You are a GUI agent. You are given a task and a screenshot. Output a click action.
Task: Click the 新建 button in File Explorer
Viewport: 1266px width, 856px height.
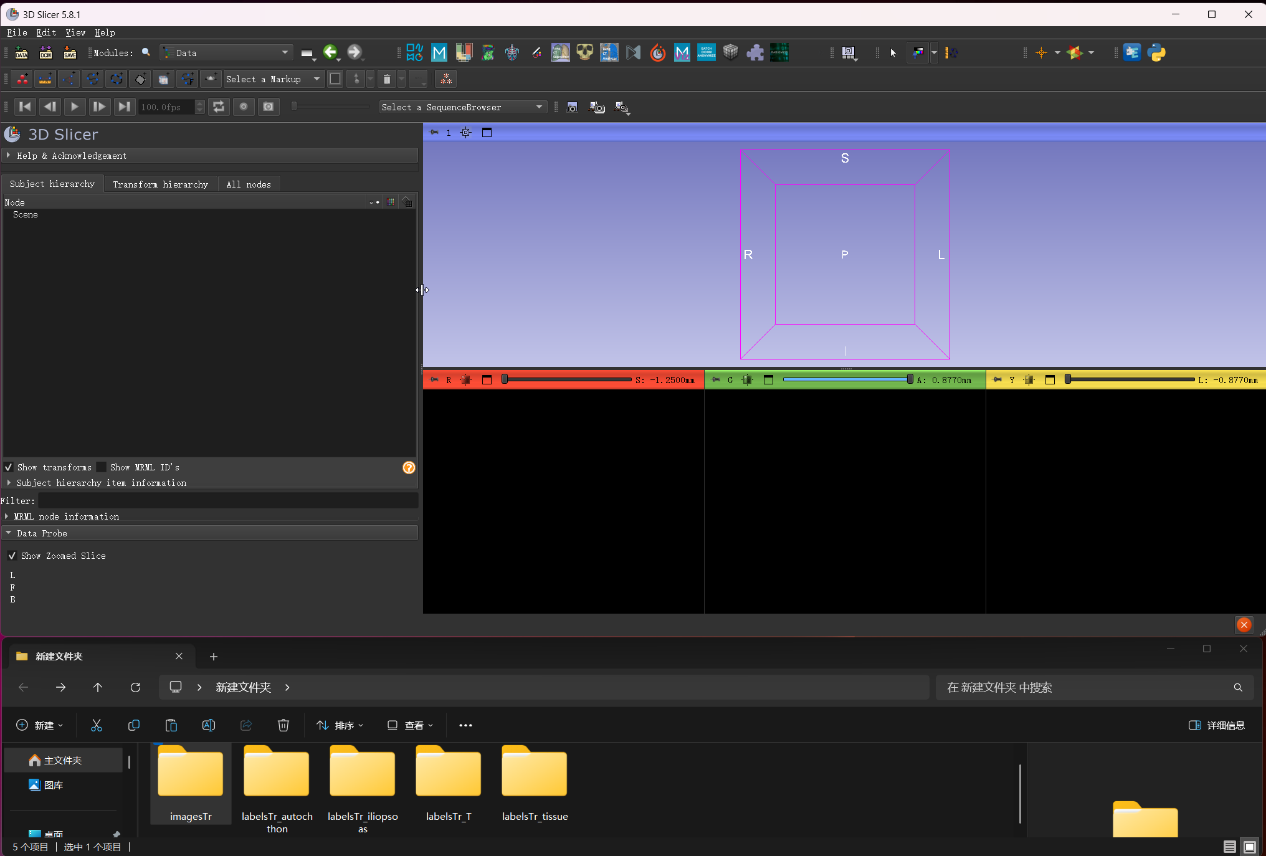(x=40, y=725)
